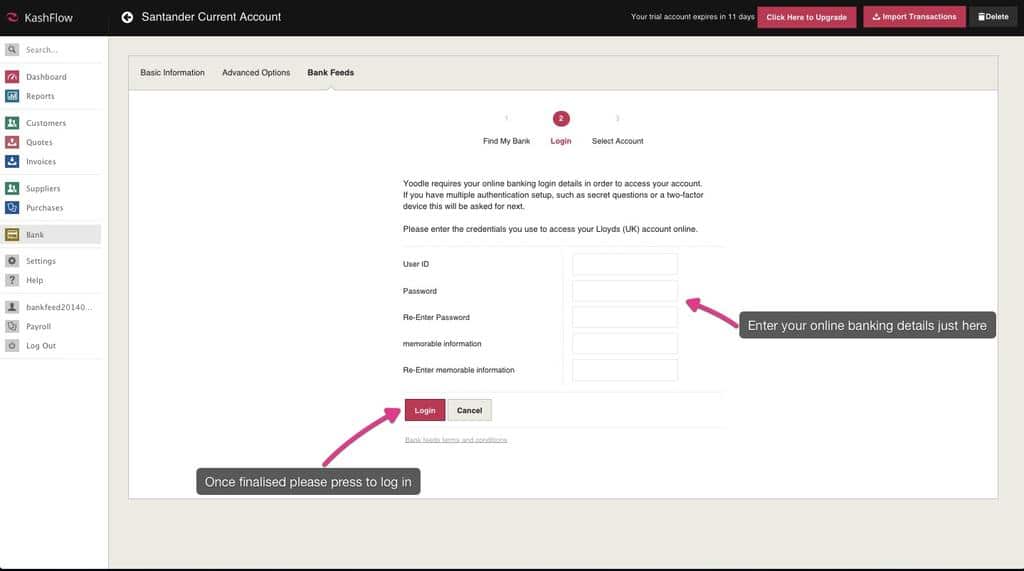
Task: Click the back arrow beside Santander Current Account
Action: (x=127, y=17)
